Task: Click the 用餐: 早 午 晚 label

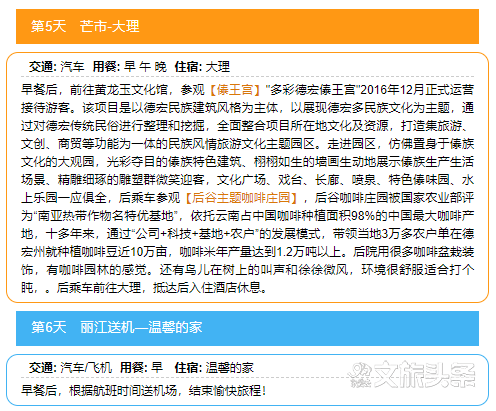Action: (129, 67)
